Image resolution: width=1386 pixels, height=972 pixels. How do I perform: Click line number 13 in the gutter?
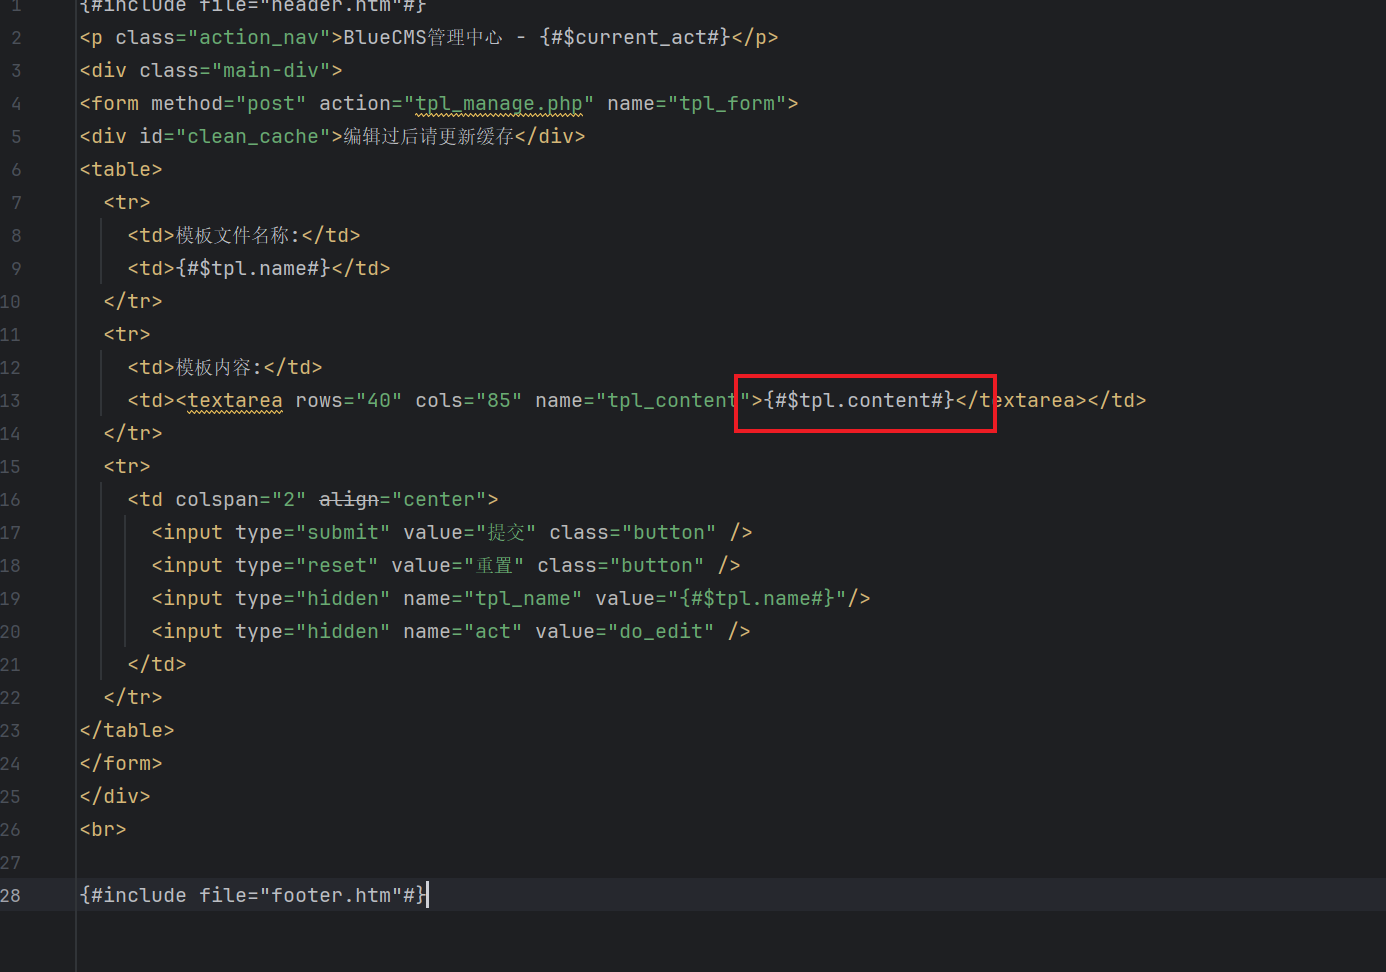point(10,401)
